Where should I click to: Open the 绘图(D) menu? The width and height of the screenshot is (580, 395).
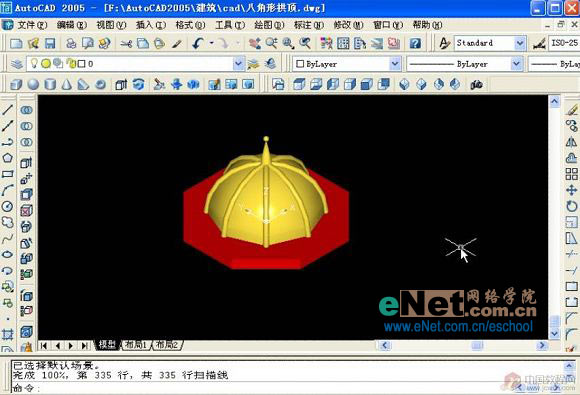[269, 25]
